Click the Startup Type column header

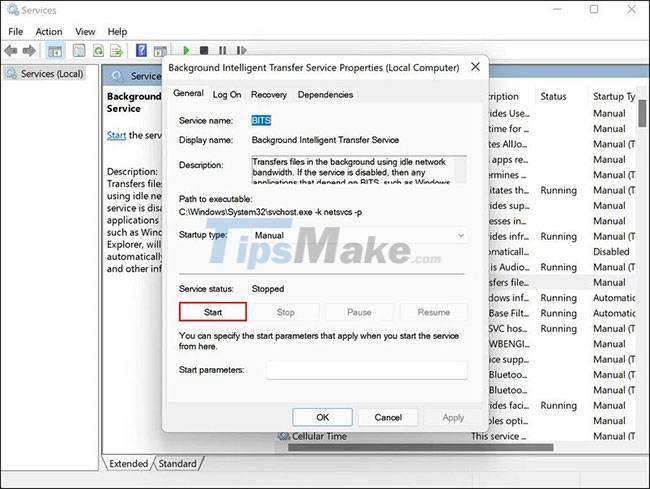[614, 97]
